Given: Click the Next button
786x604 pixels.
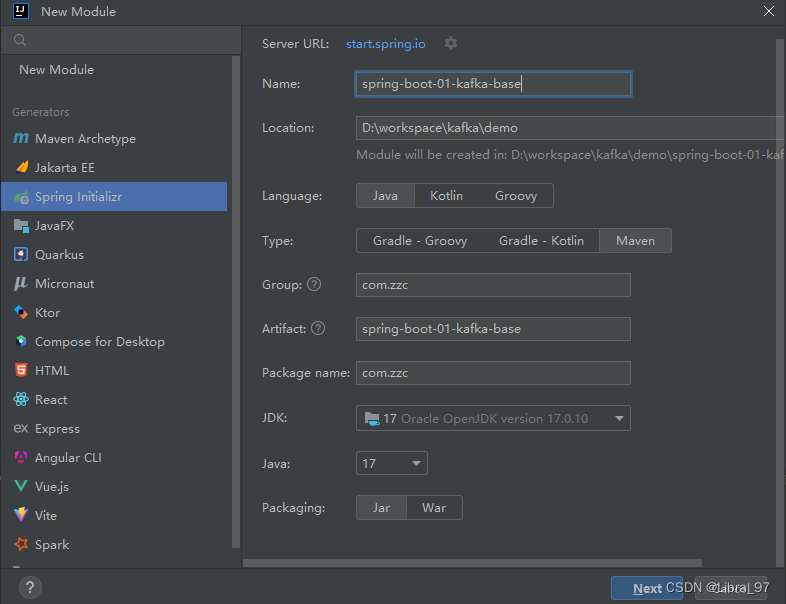Looking at the screenshot, I should [647, 588].
